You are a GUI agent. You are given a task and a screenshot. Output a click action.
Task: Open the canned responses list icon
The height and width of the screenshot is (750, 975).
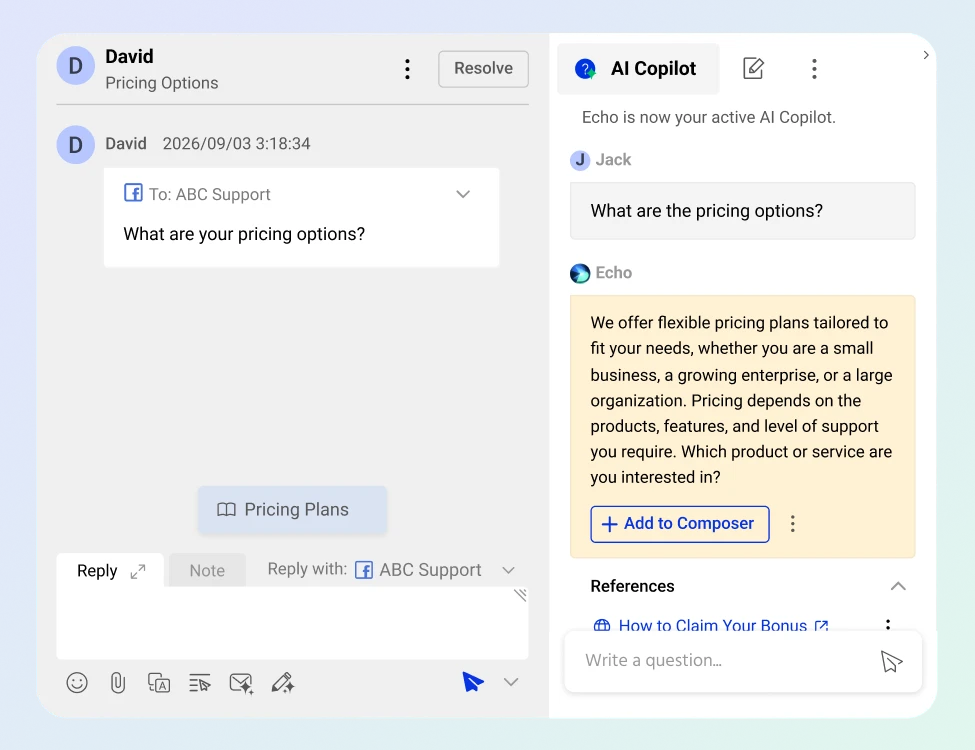[200, 683]
